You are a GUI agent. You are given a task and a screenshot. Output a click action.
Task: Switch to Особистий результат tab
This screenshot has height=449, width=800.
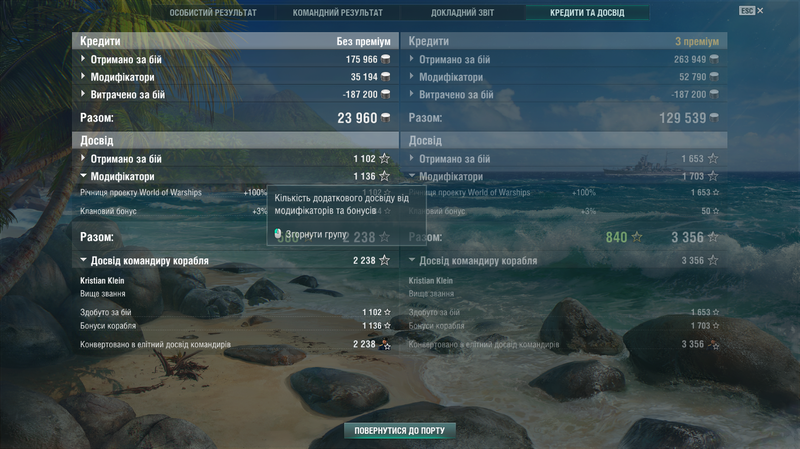pyautogui.click(x=213, y=13)
